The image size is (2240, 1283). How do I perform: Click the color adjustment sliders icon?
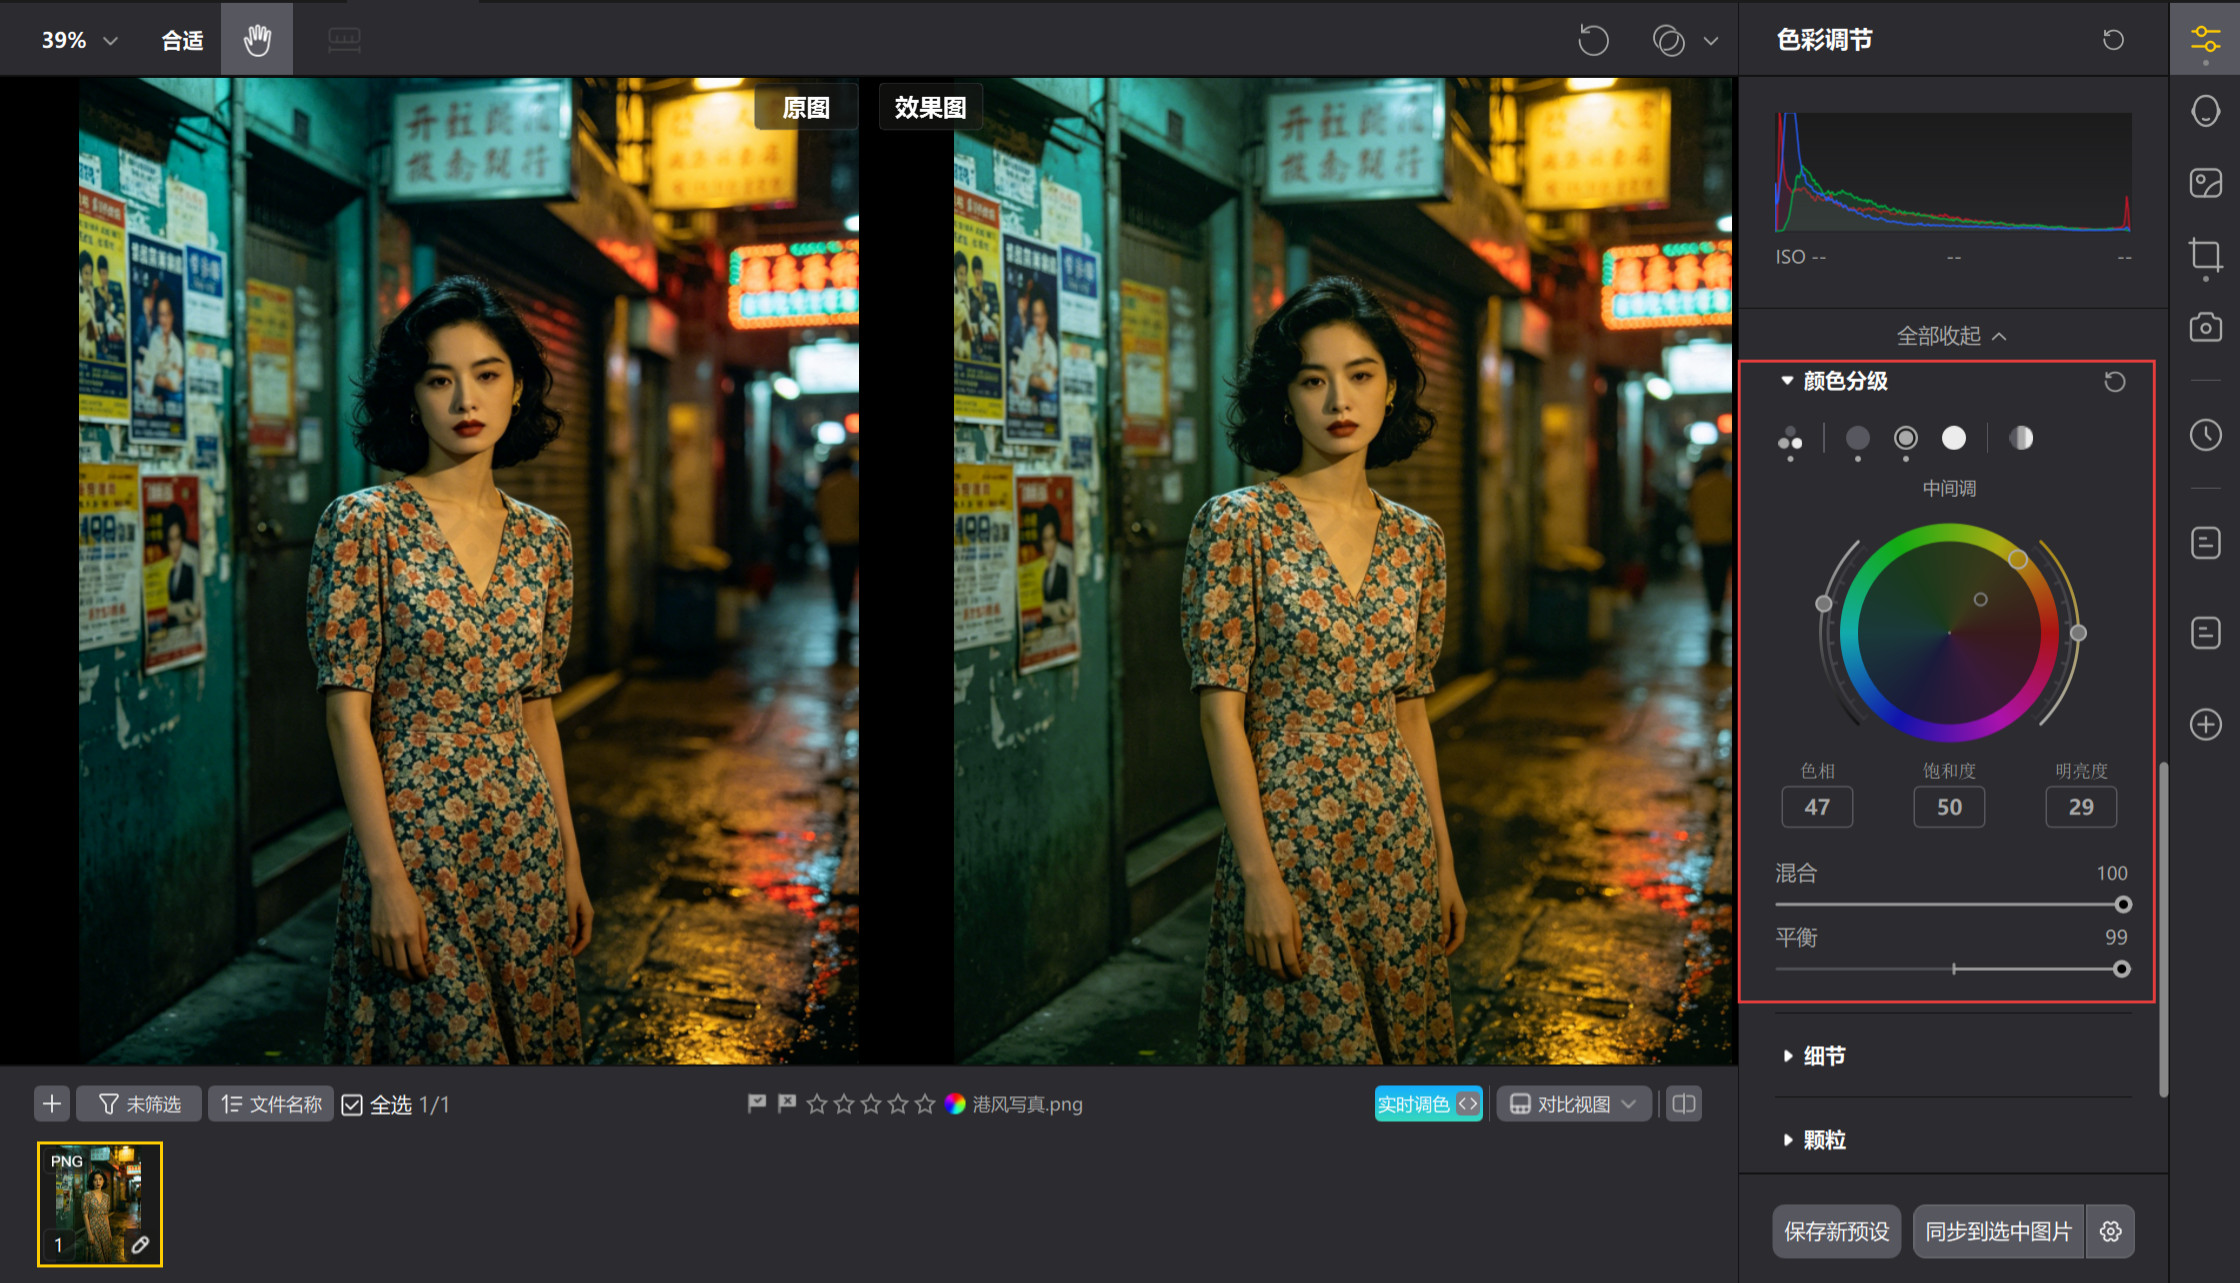pyautogui.click(x=2205, y=40)
